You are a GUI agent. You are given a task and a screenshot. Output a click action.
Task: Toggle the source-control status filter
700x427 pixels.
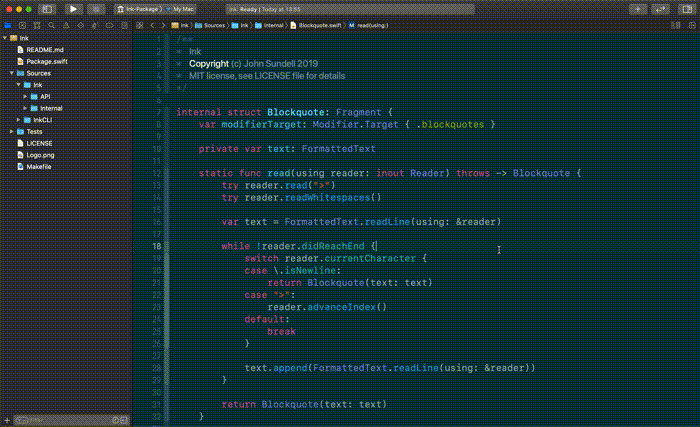tap(124, 420)
